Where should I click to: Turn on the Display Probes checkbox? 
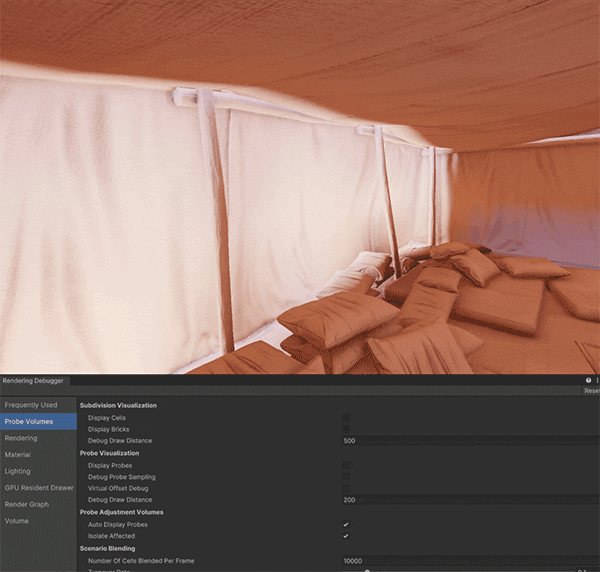(x=346, y=465)
